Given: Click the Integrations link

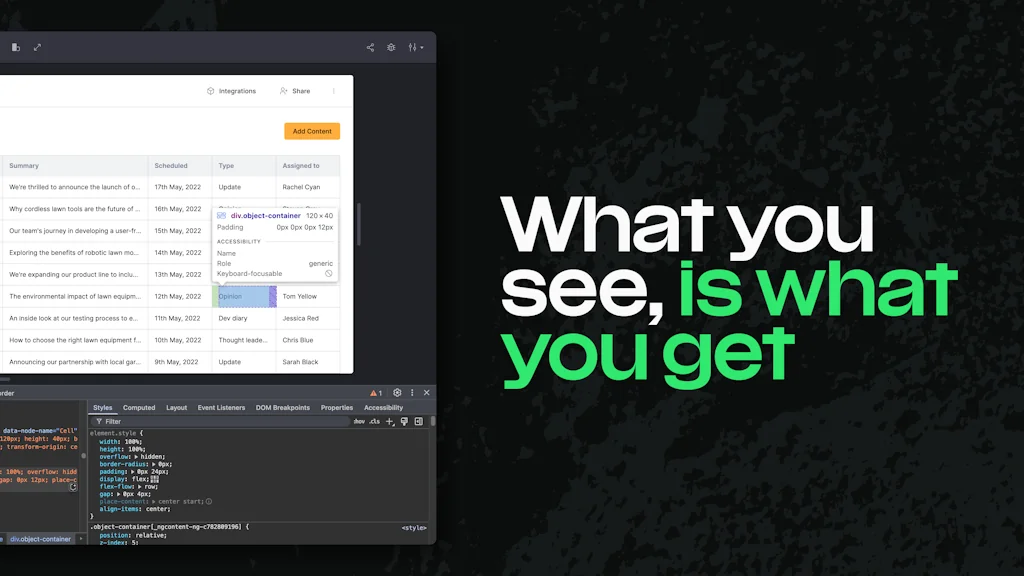Looking at the screenshot, I should (231, 91).
